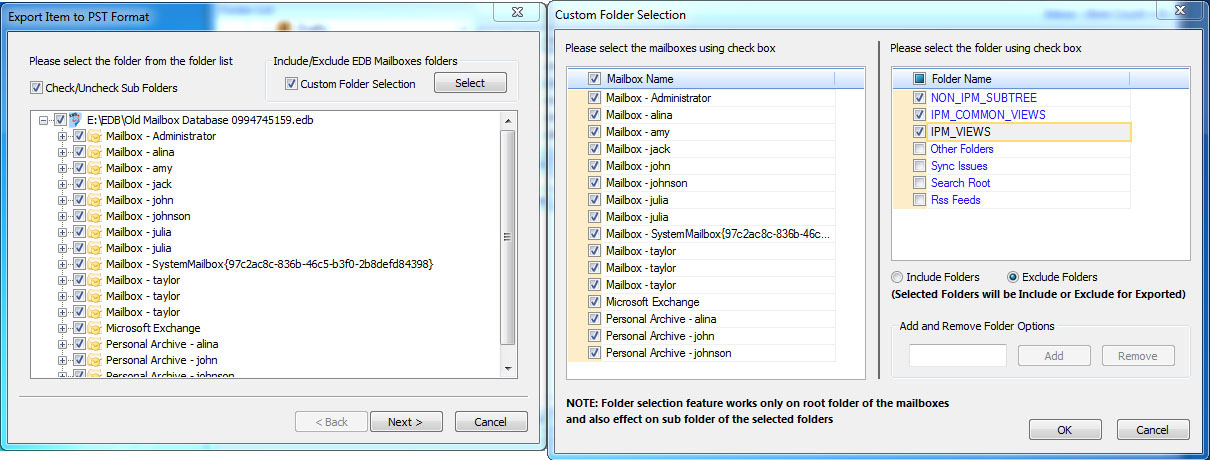
Task: Click the mailbox tree vertical scrollbar
Action: point(508,237)
